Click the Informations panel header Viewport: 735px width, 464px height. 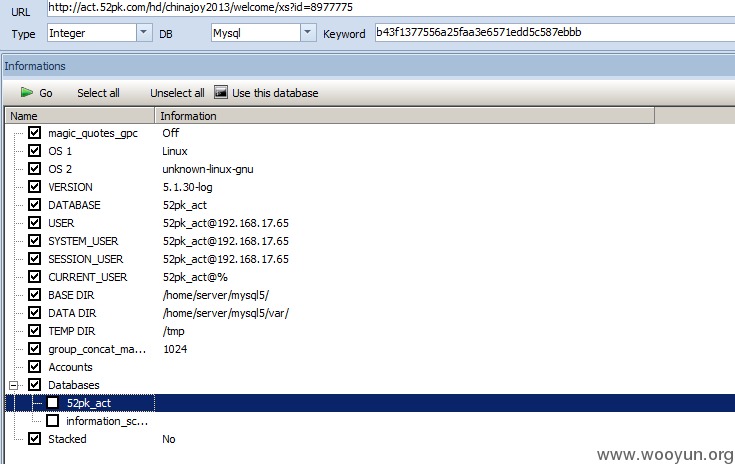coord(368,66)
